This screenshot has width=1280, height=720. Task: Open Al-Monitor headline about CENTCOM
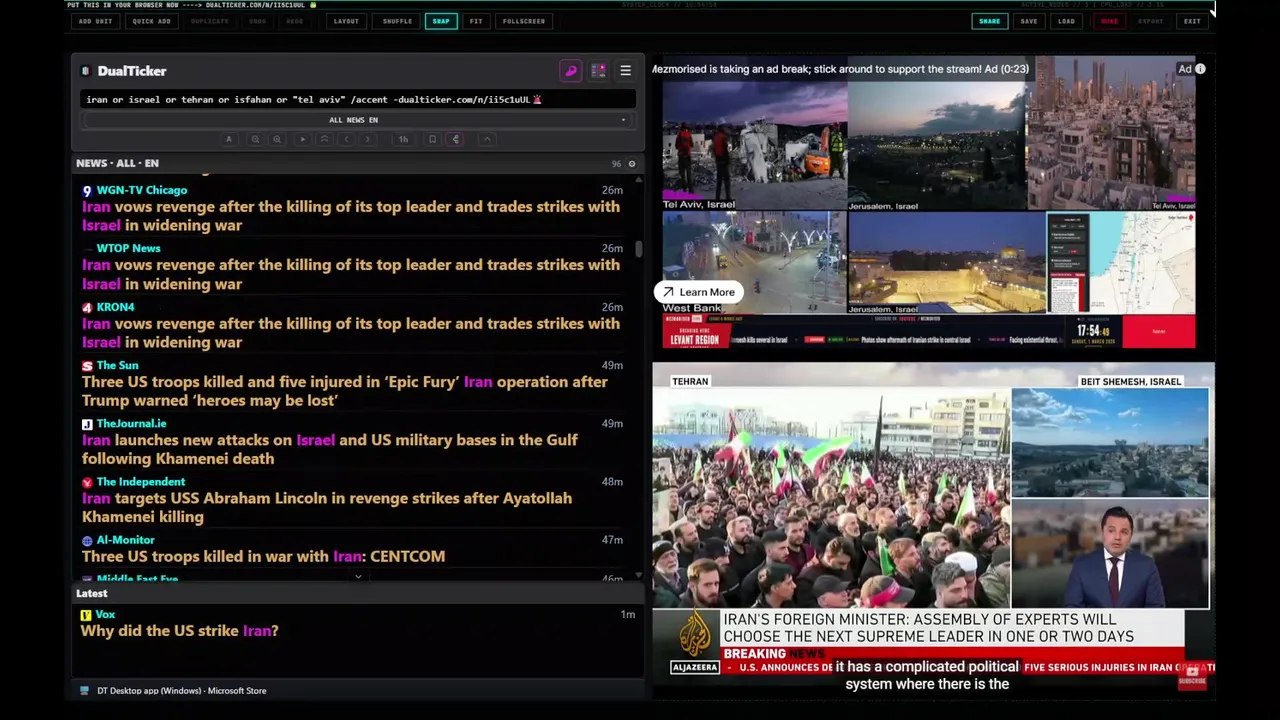point(263,556)
